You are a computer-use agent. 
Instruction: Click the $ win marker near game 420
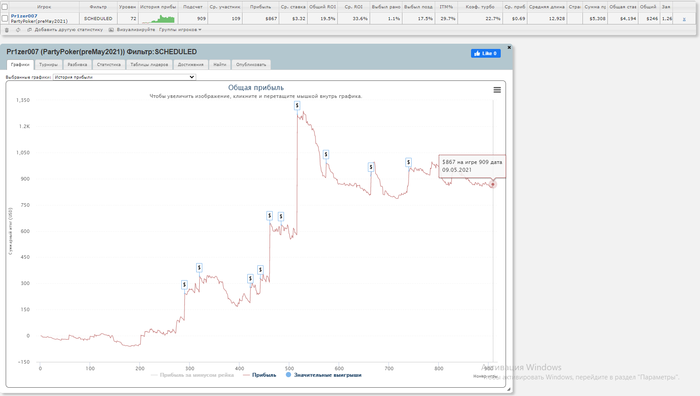click(250, 279)
